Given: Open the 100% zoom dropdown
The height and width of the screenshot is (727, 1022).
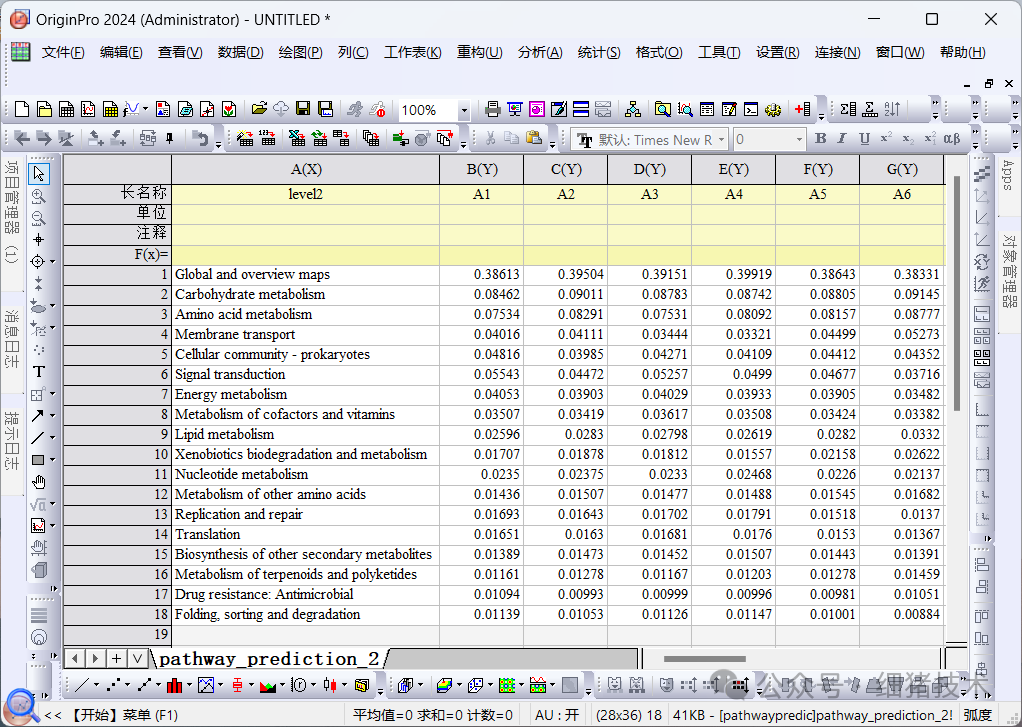Looking at the screenshot, I should click(x=464, y=110).
